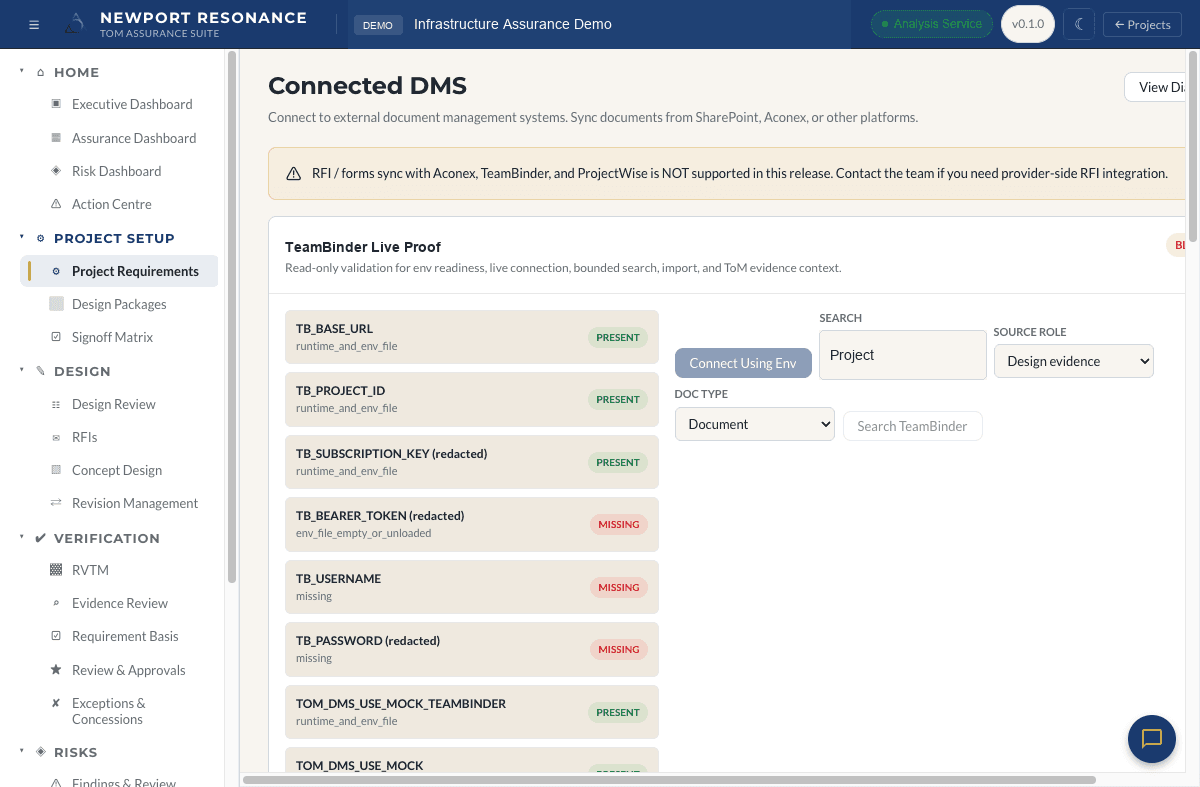Image resolution: width=1200 pixels, height=787 pixels.
Task: Open the hamburger menu icon
Action: [34, 25]
